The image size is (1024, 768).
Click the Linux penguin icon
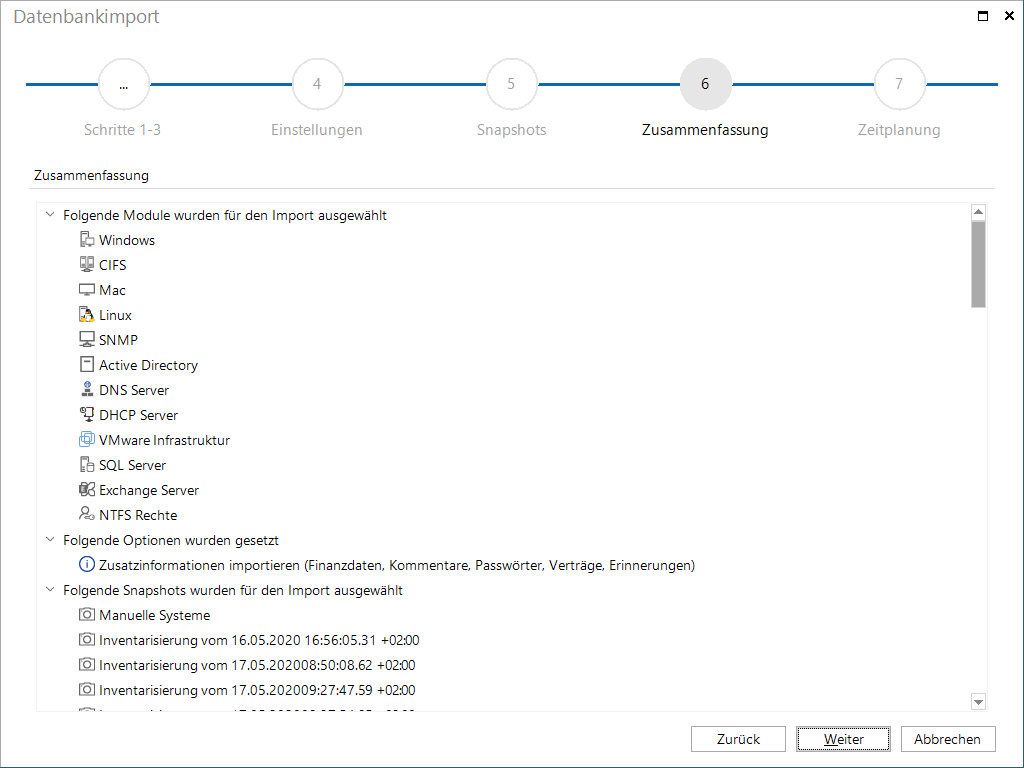tap(87, 315)
